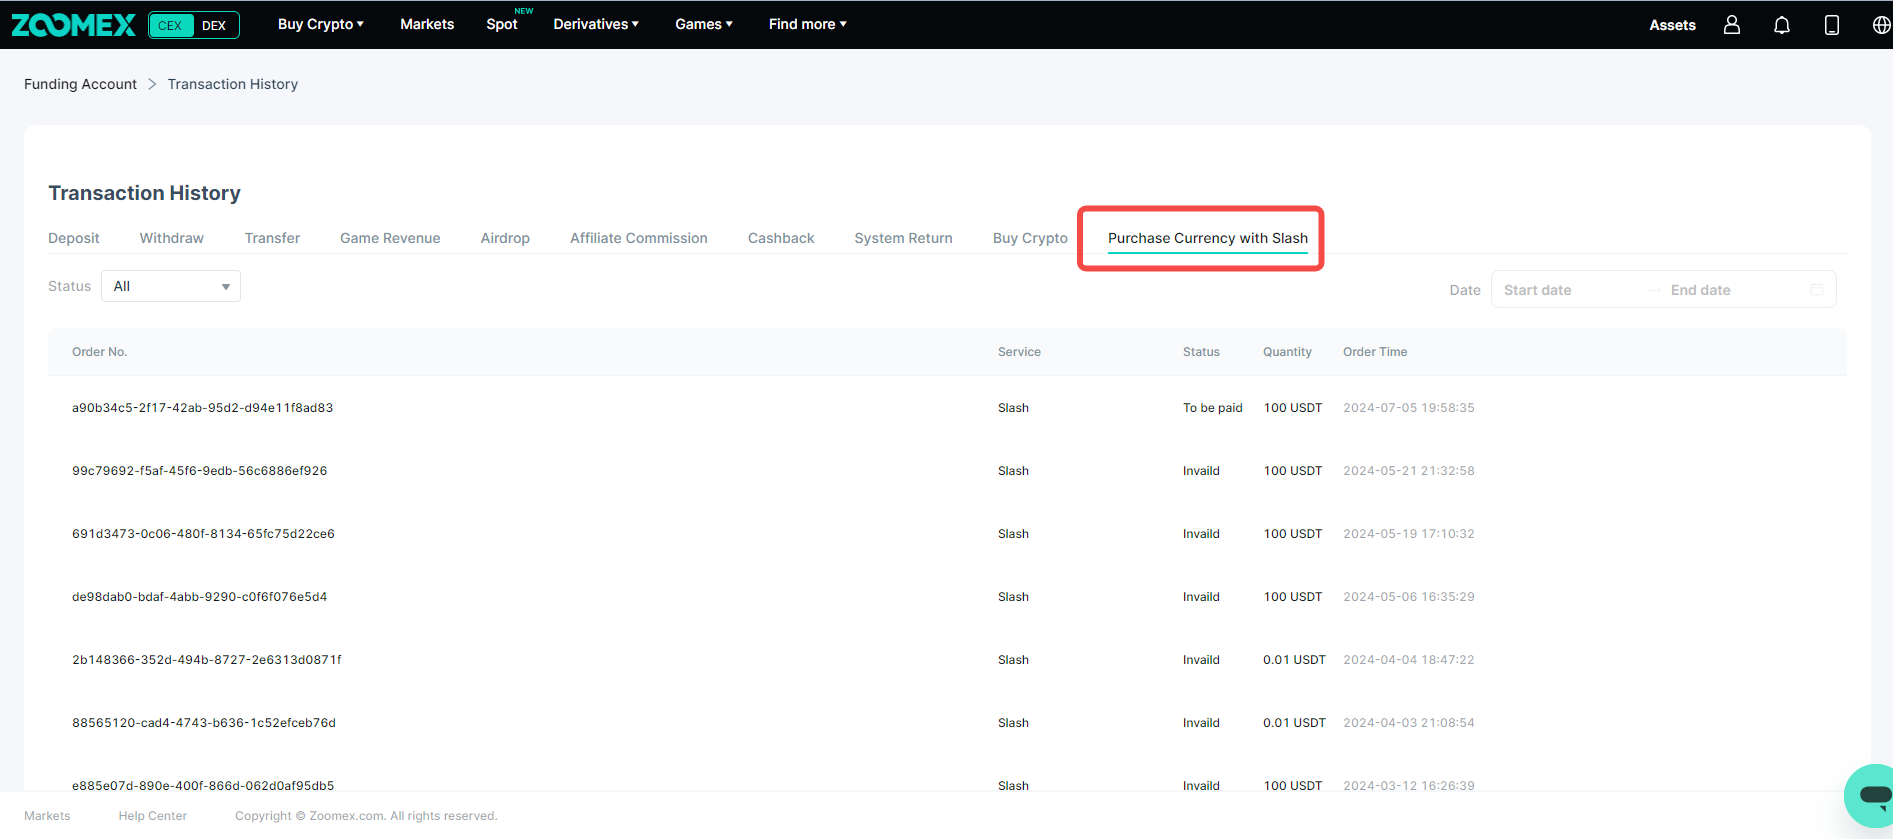Image resolution: width=1893 pixels, height=839 pixels.
Task: Open the language globe icon
Action: tap(1880, 25)
